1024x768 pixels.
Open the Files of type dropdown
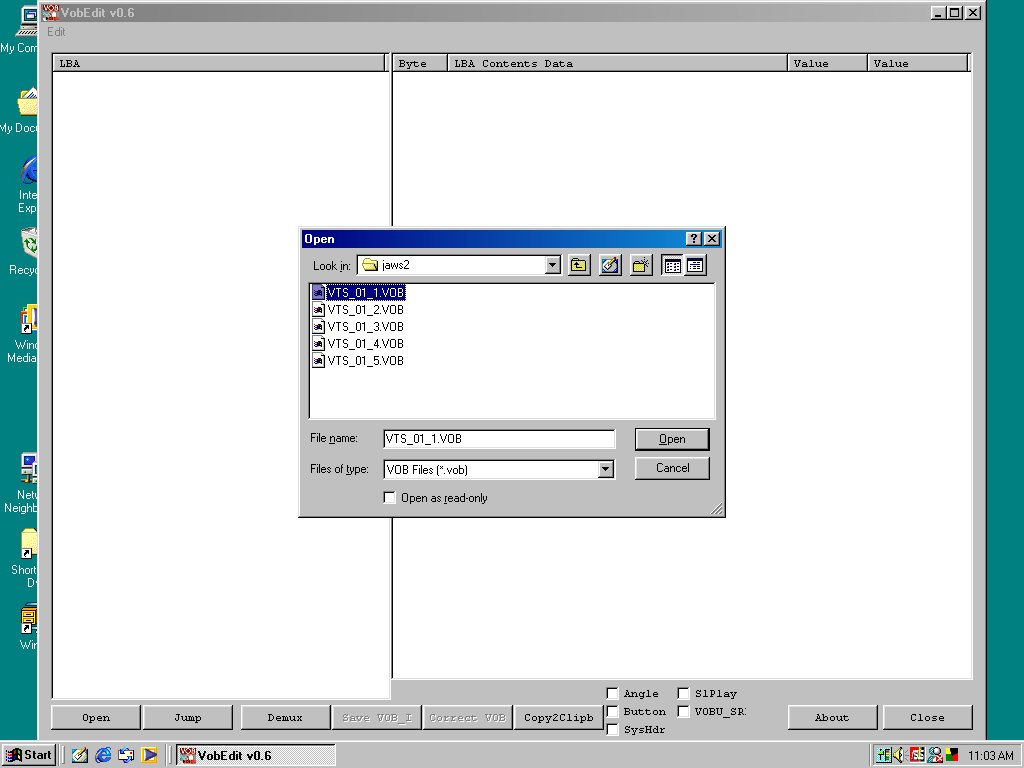pyautogui.click(x=605, y=469)
